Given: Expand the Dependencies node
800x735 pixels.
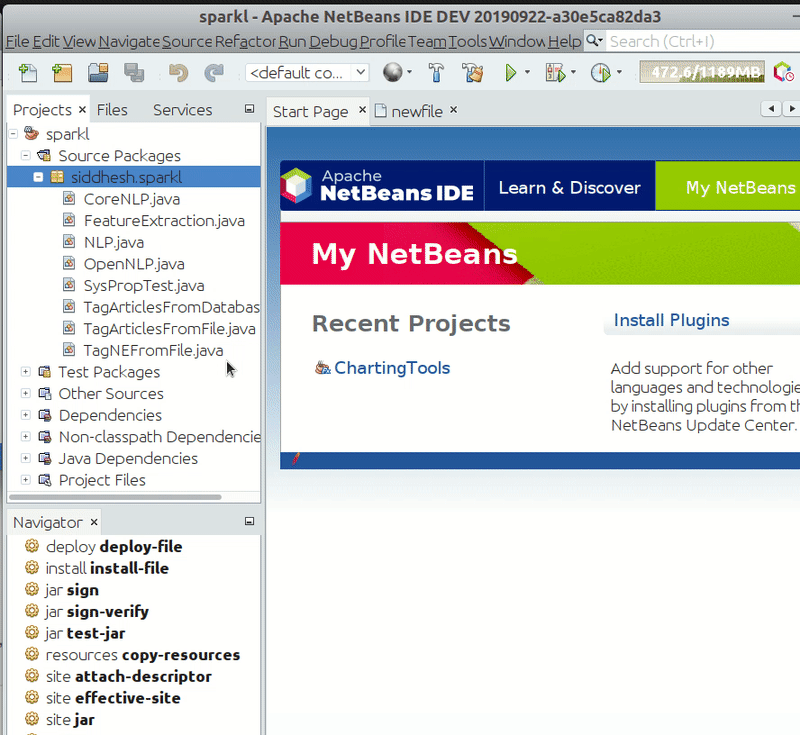Looking at the screenshot, I should coord(26,415).
